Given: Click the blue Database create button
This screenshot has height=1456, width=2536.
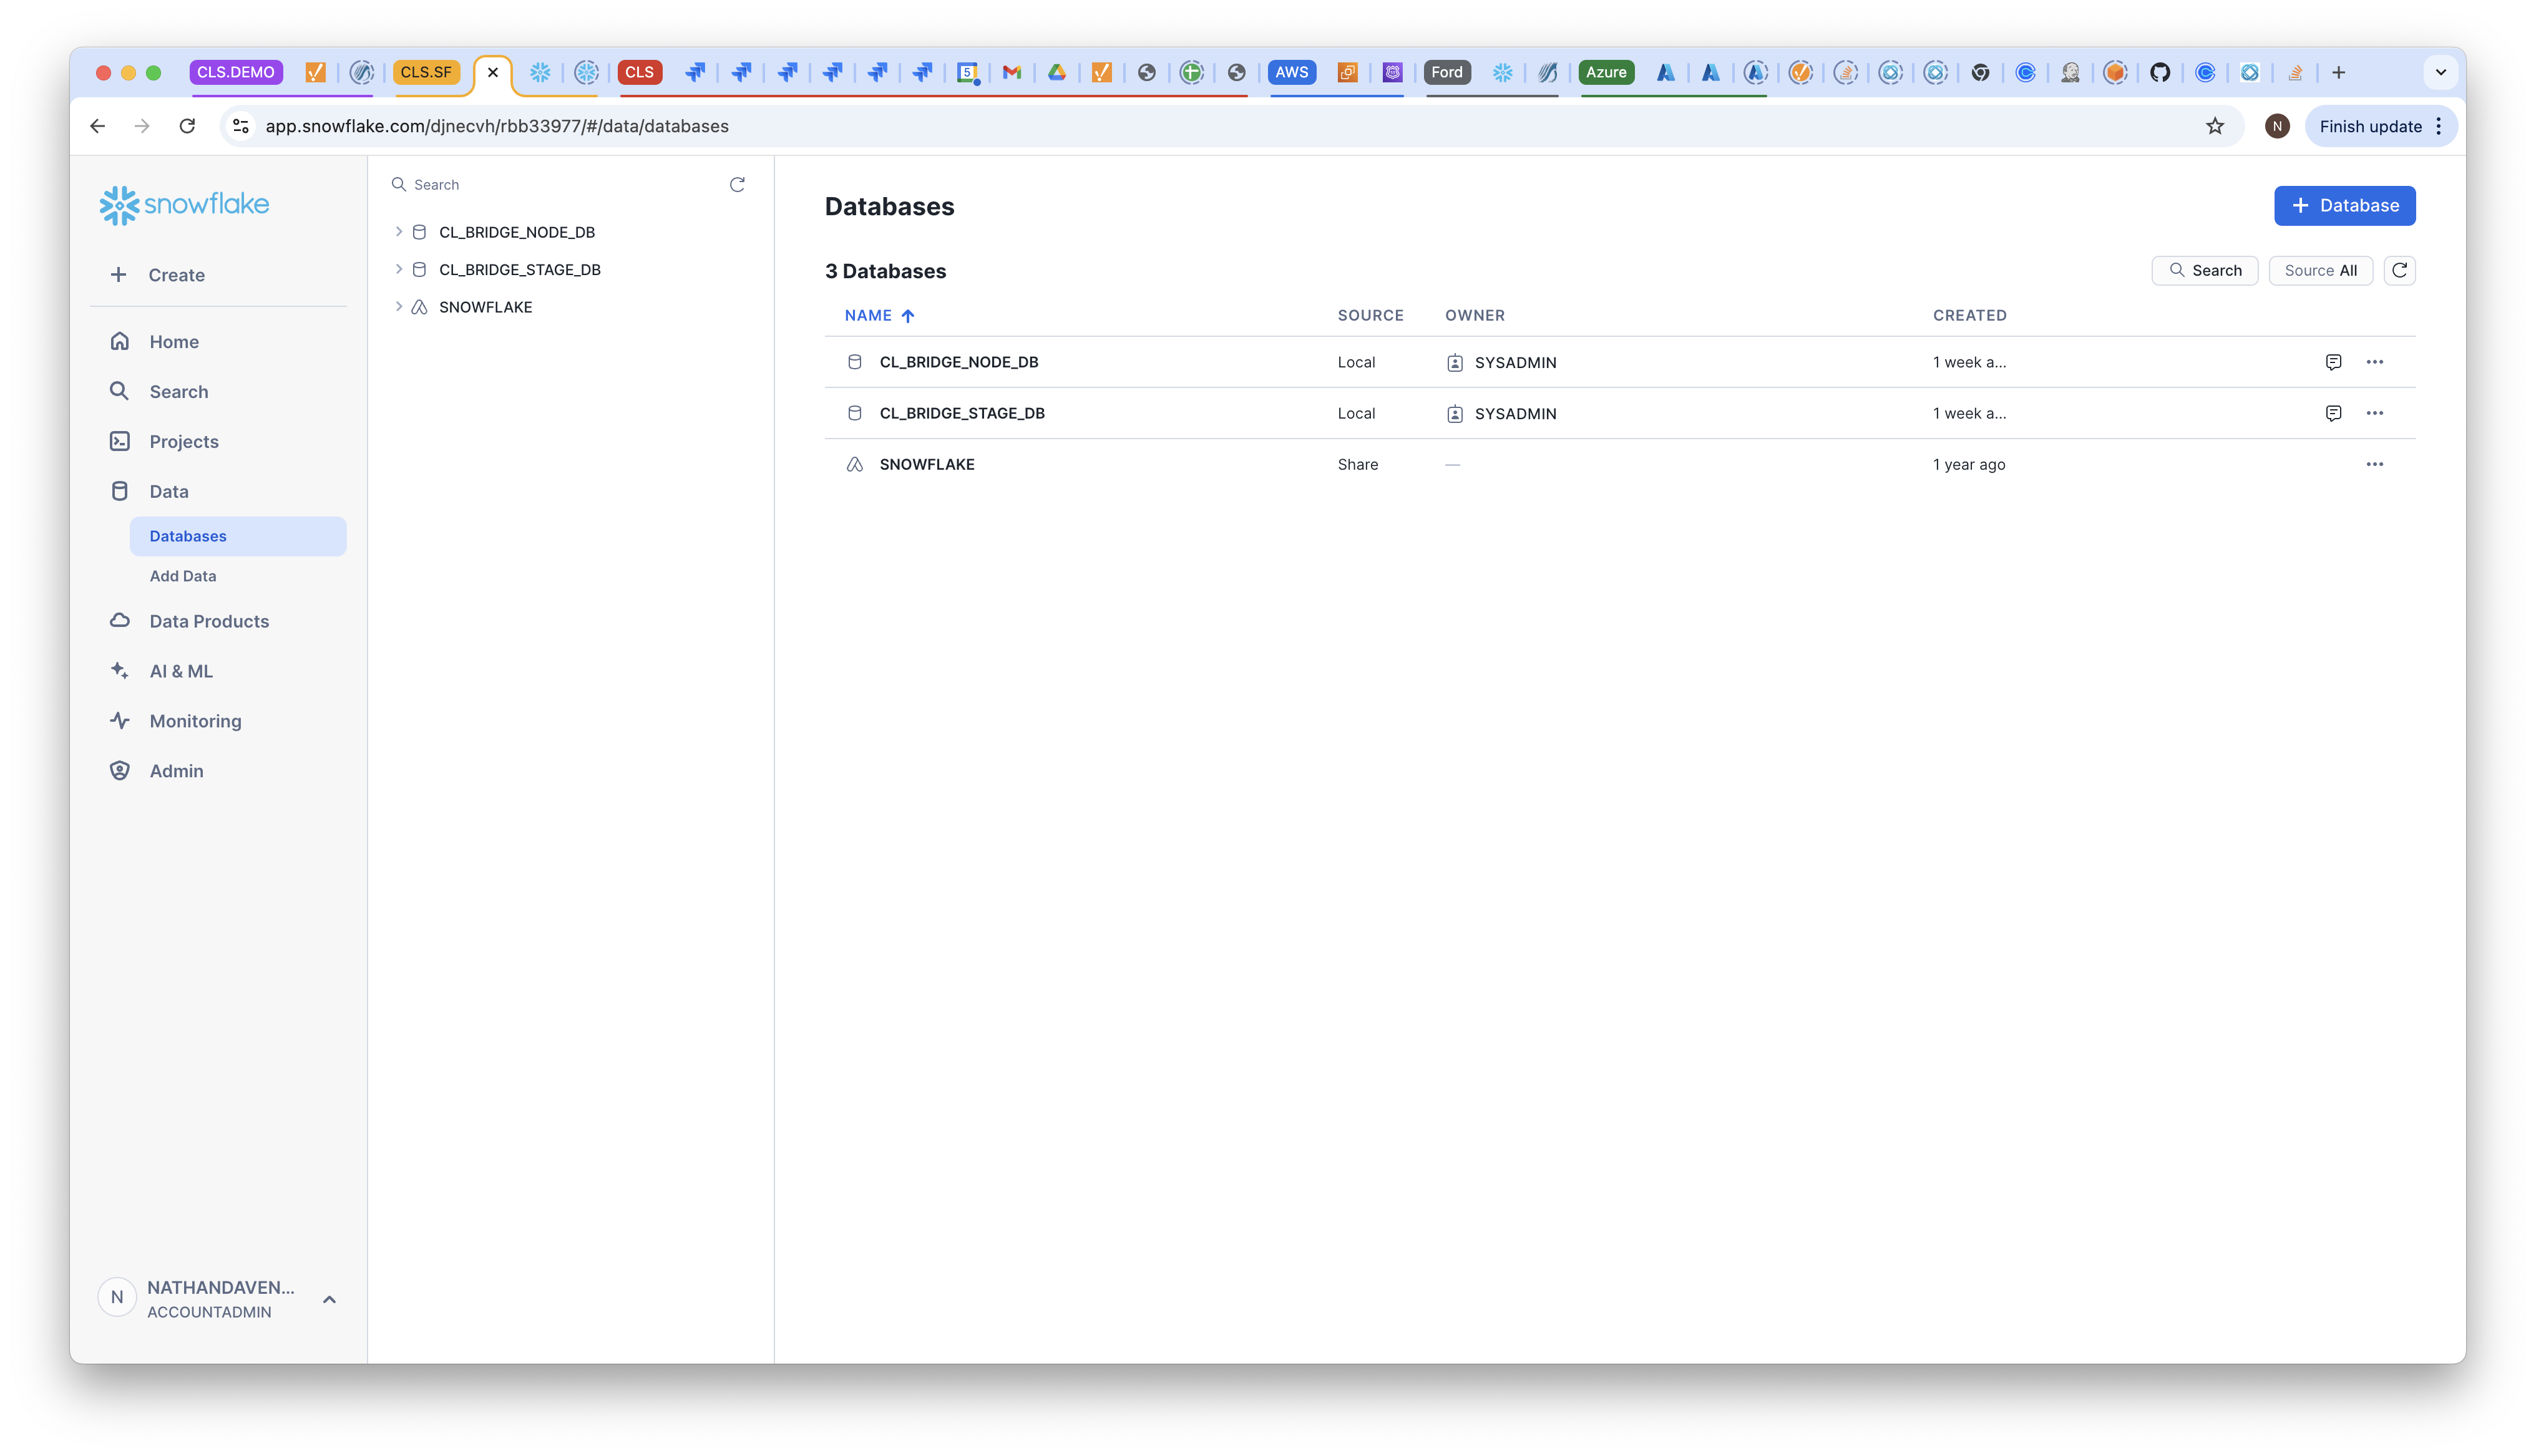Looking at the screenshot, I should coord(2344,206).
